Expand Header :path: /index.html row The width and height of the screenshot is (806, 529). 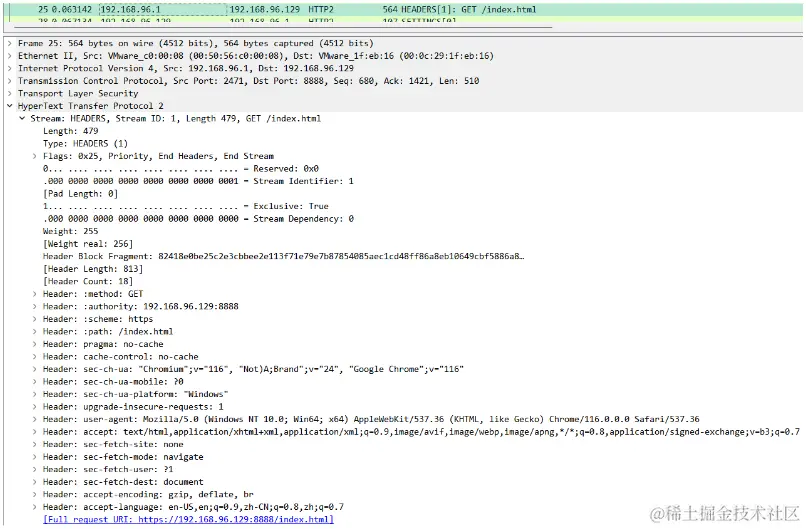click(x=34, y=332)
